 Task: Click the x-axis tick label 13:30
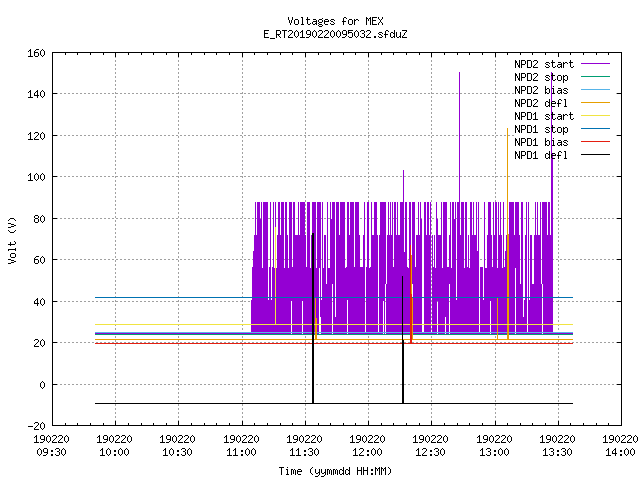(x=558, y=452)
